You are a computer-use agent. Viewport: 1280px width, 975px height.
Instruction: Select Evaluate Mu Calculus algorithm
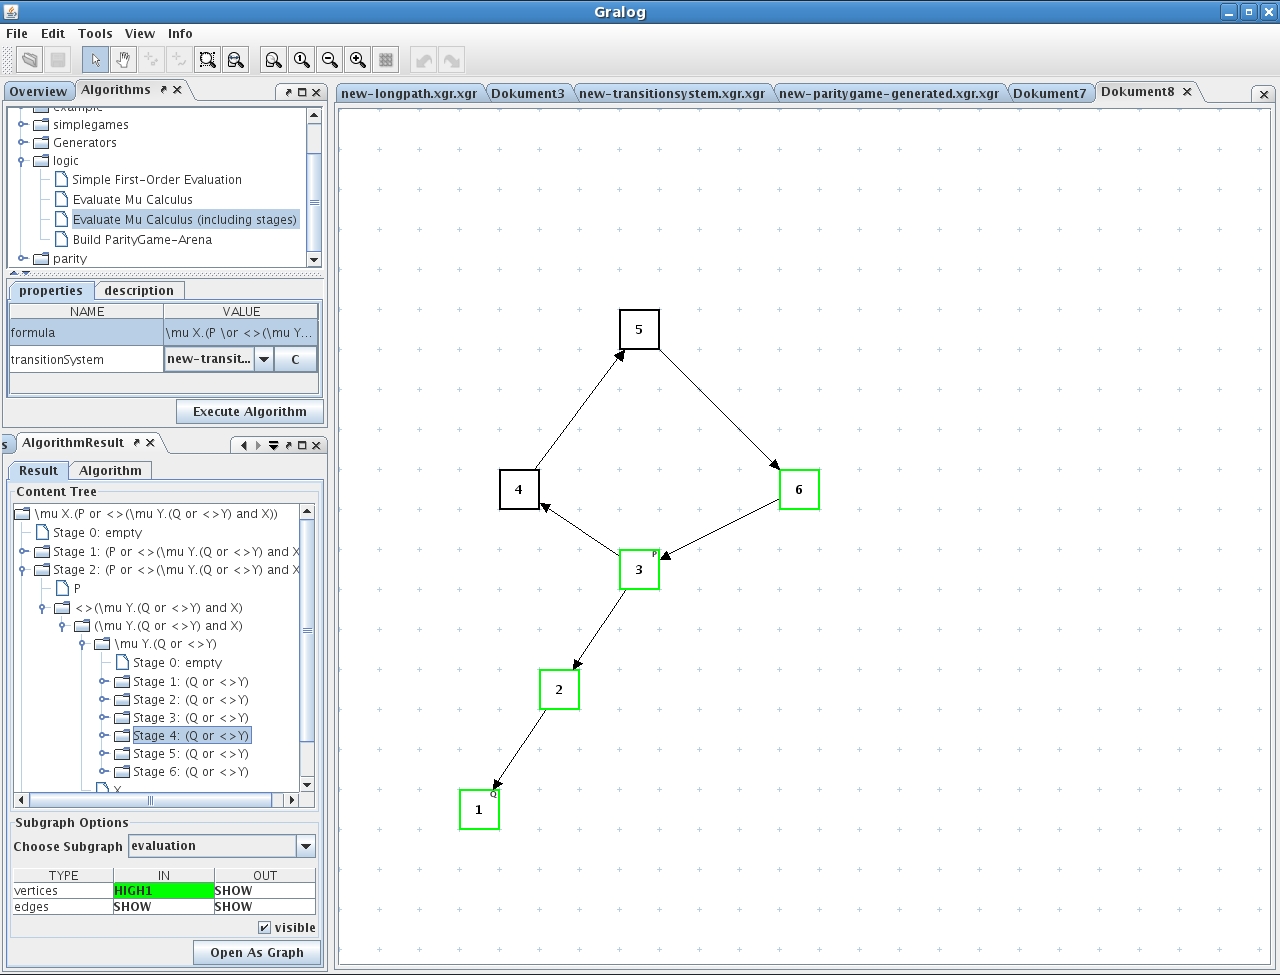(133, 200)
